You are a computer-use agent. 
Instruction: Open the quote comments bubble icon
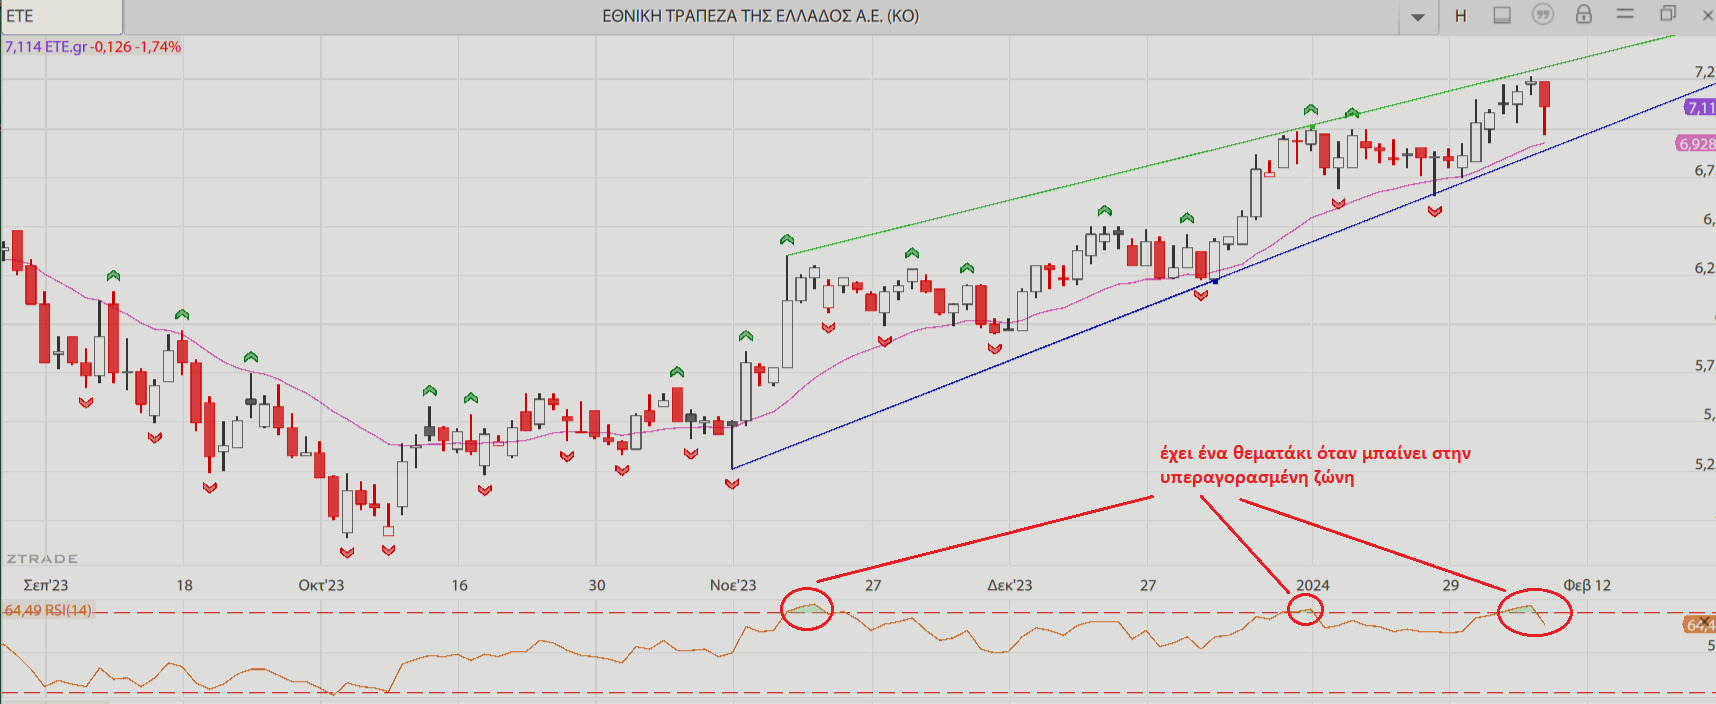pos(1543,15)
